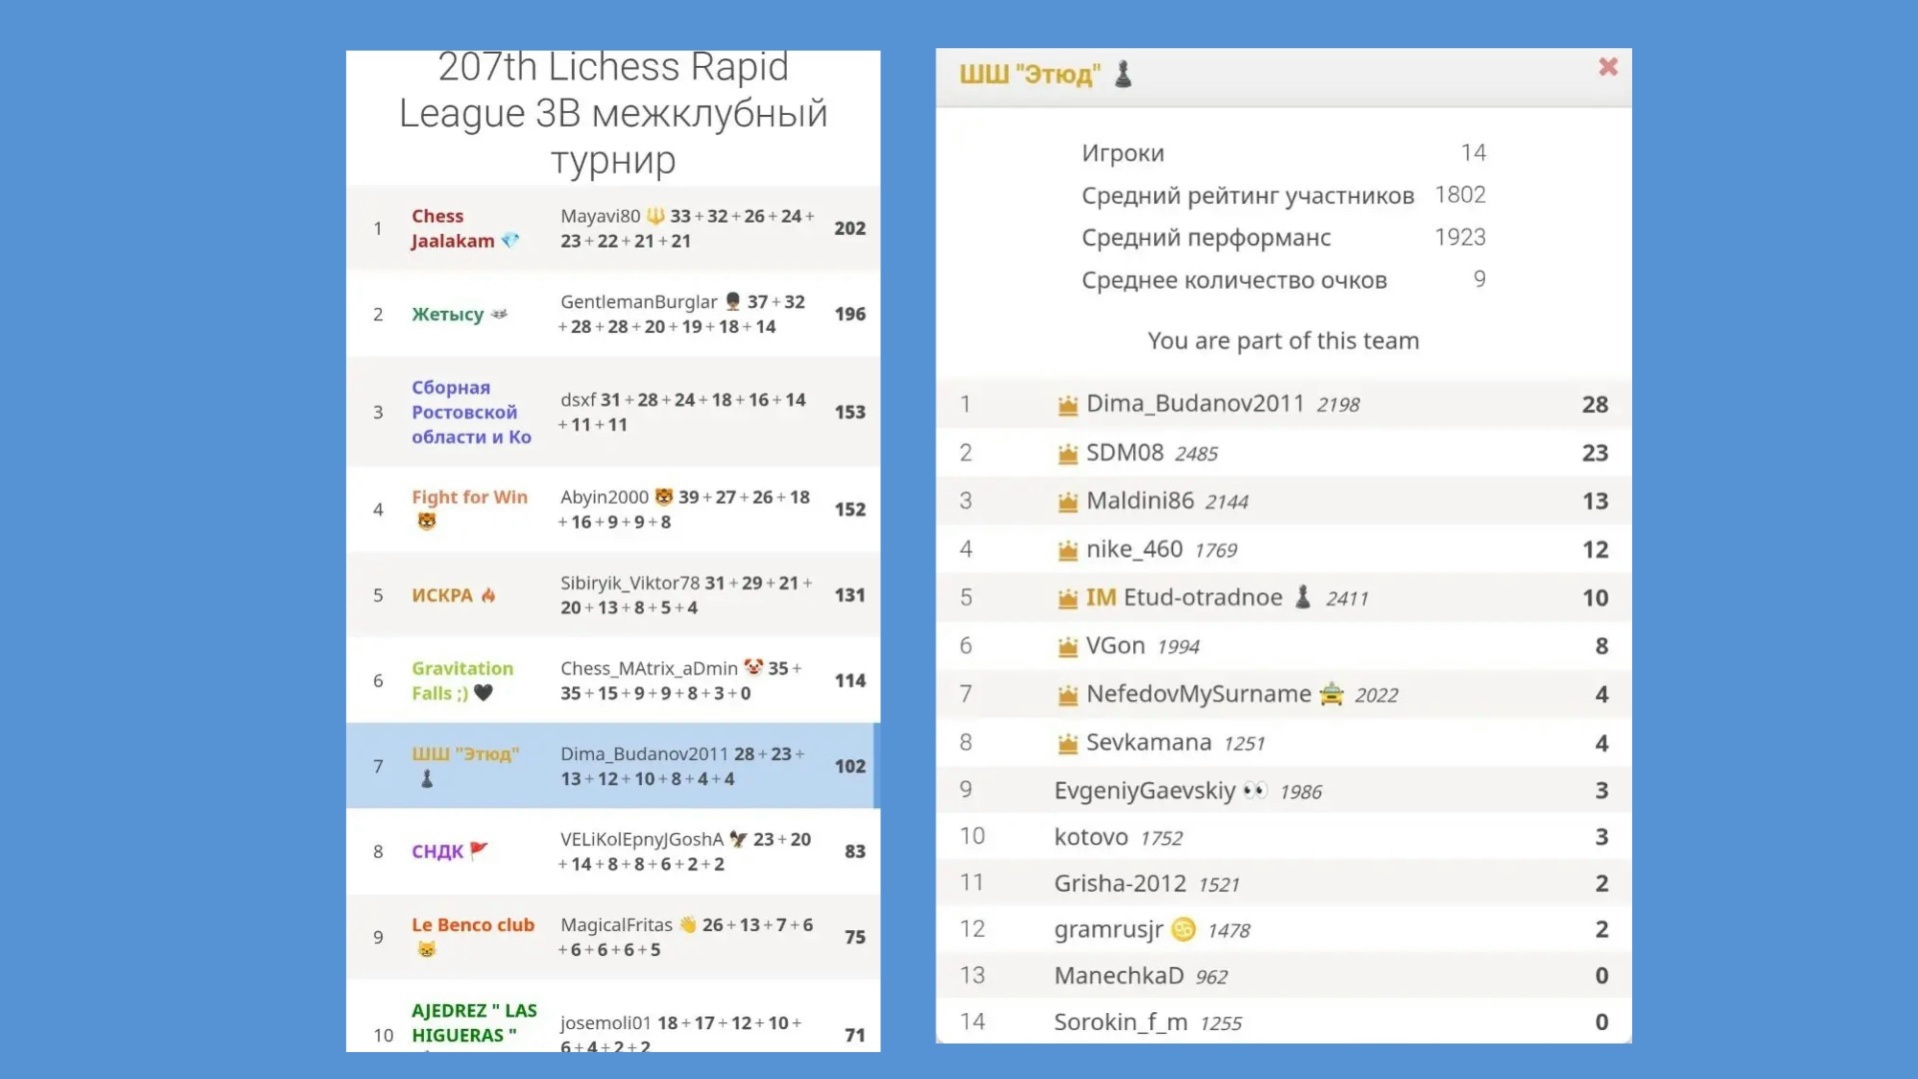Open nike_460 player profile
Screen dimensions: 1918x1079
(1134, 548)
